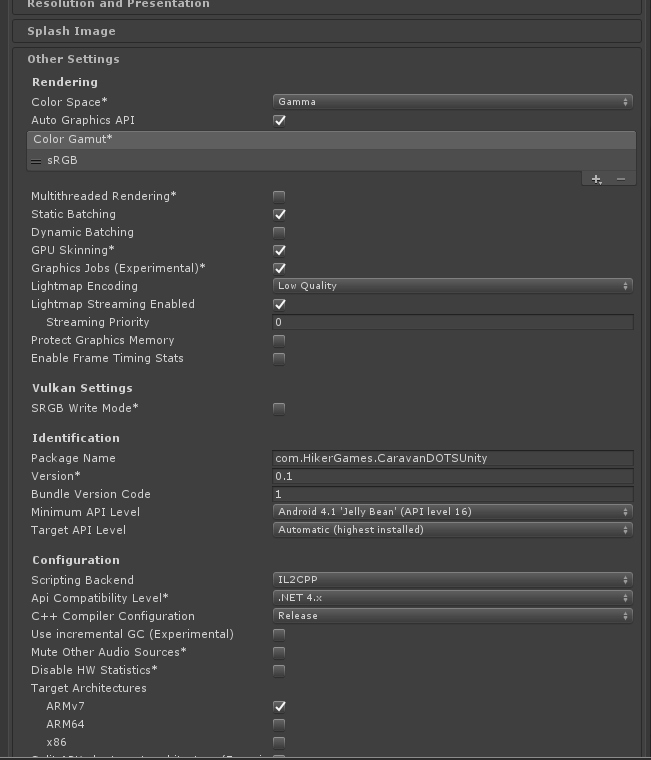Open Minimum API Level dropdown

453,512
